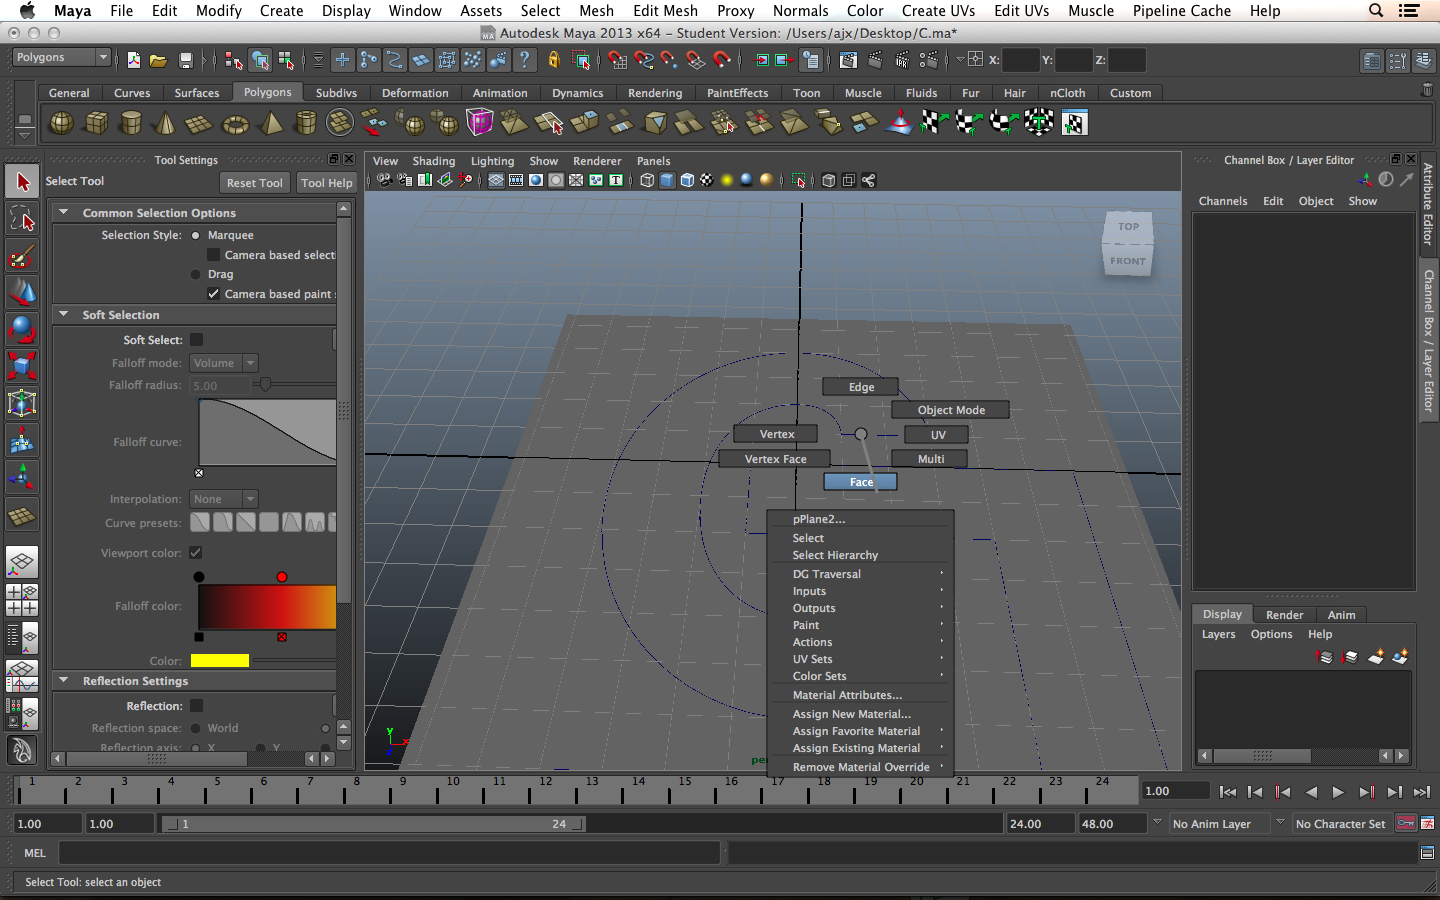Create a polygon cylinder from the shelf
The image size is (1440, 900).
tap(131, 123)
